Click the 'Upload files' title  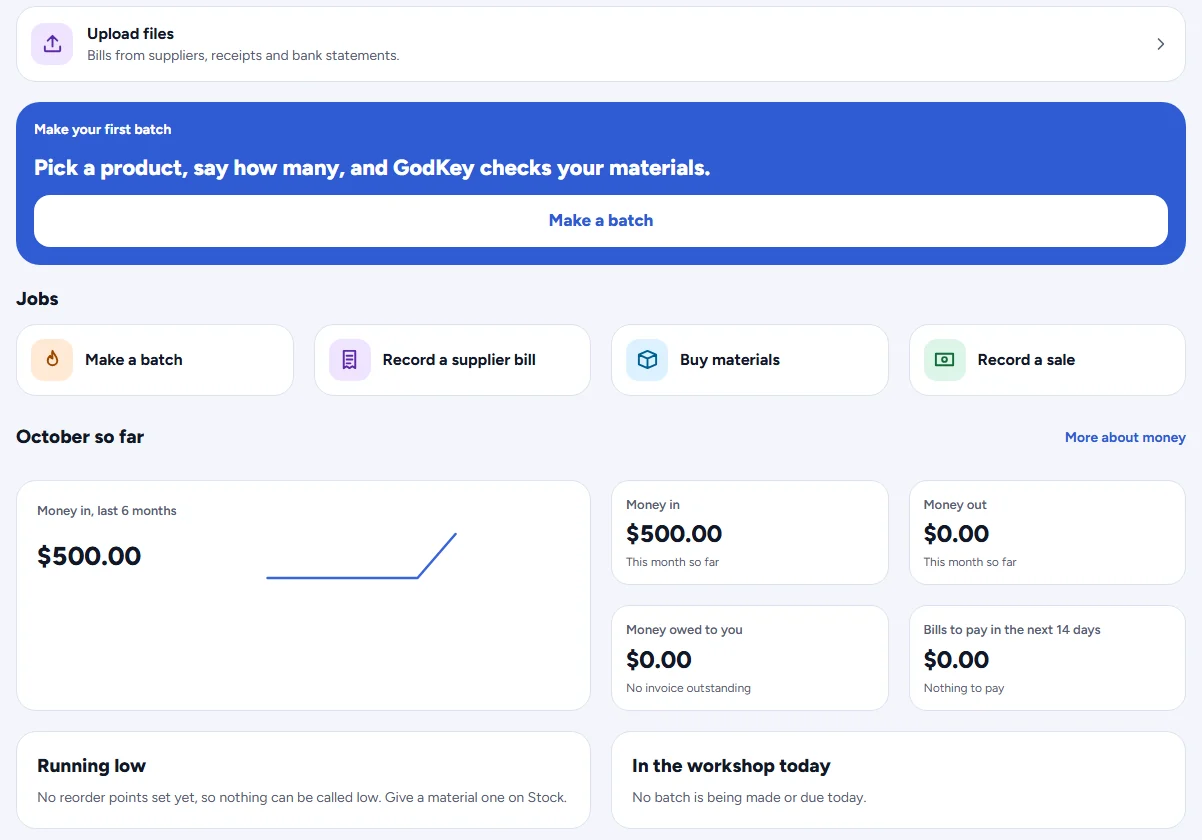pos(130,34)
